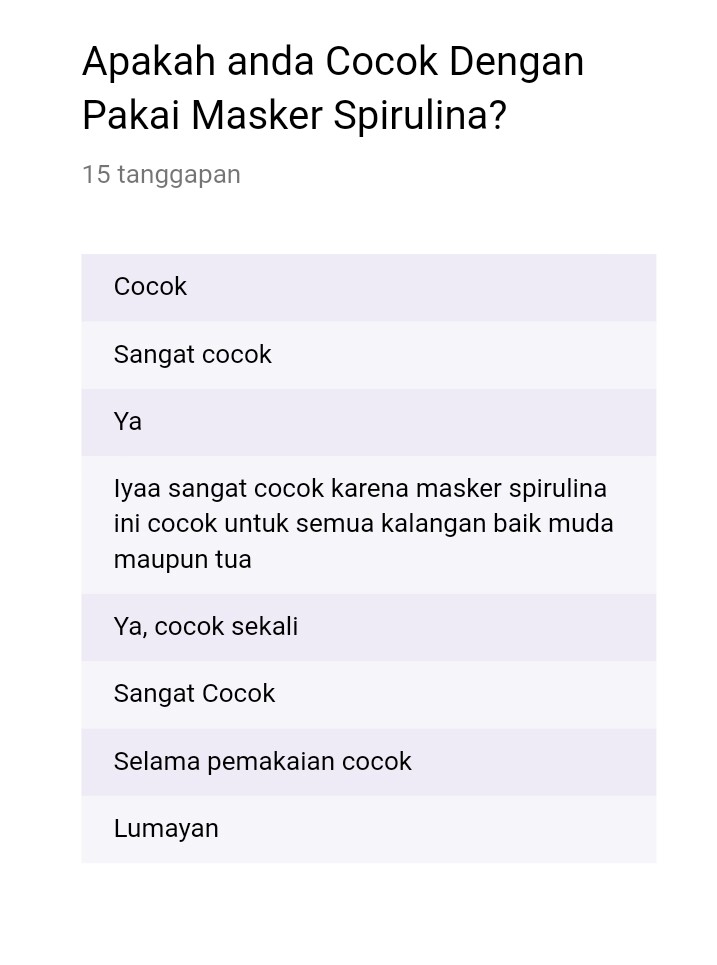This screenshot has width=717, height=965.
Task: Click the "15 tanggapan" response count
Action: (161, 174)
